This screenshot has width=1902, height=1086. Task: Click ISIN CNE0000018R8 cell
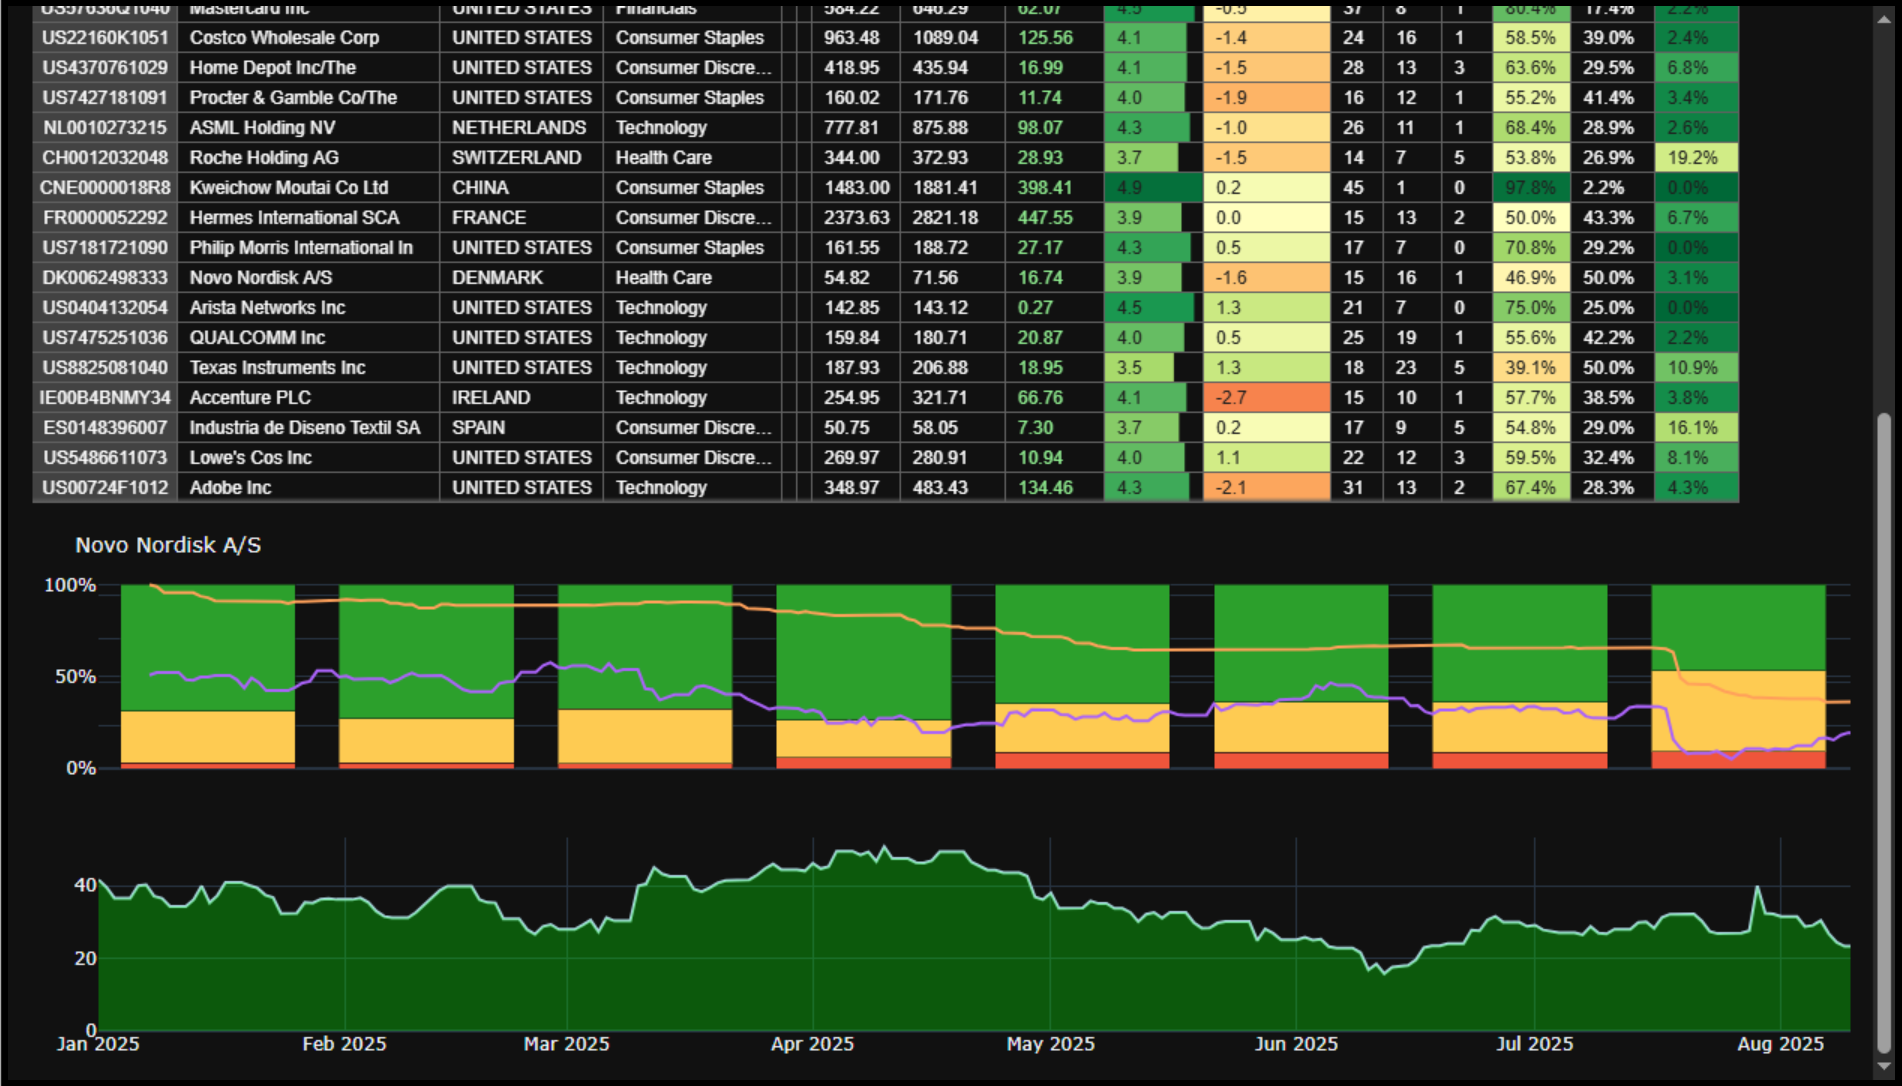pyautogui.click(x=105, y=188)
